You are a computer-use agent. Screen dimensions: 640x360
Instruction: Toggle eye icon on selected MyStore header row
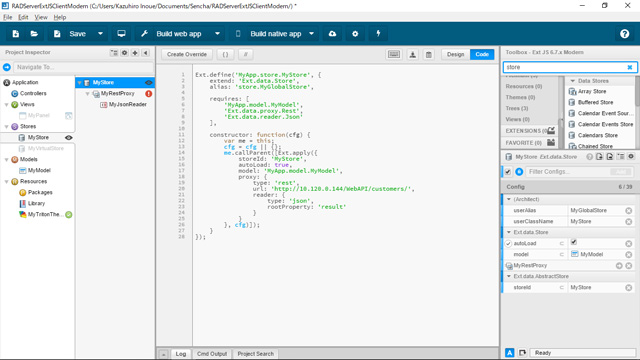[149, 82]
